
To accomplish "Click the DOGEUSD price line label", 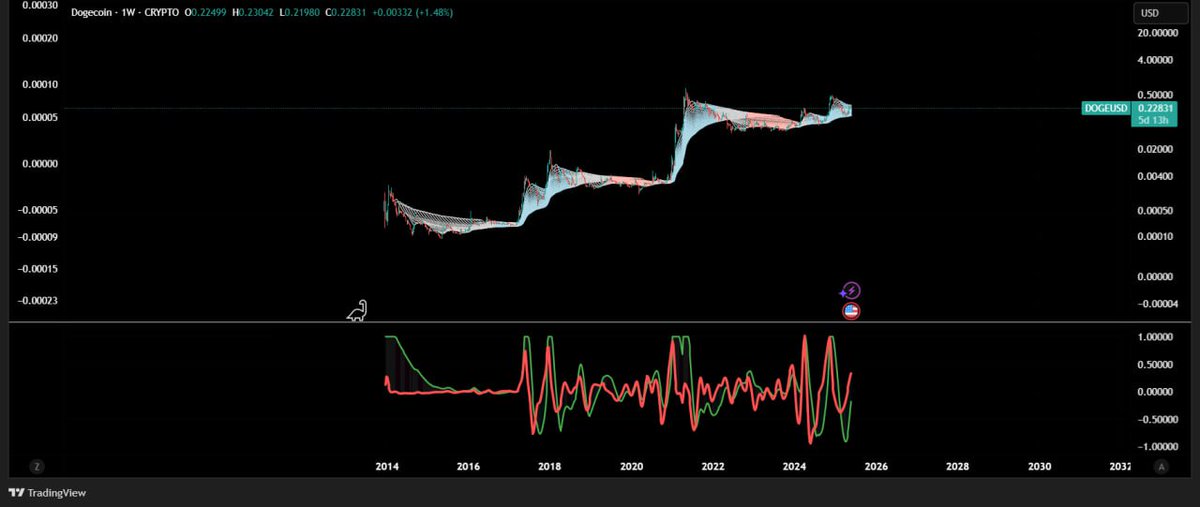I will click(x=1105, y=107).
